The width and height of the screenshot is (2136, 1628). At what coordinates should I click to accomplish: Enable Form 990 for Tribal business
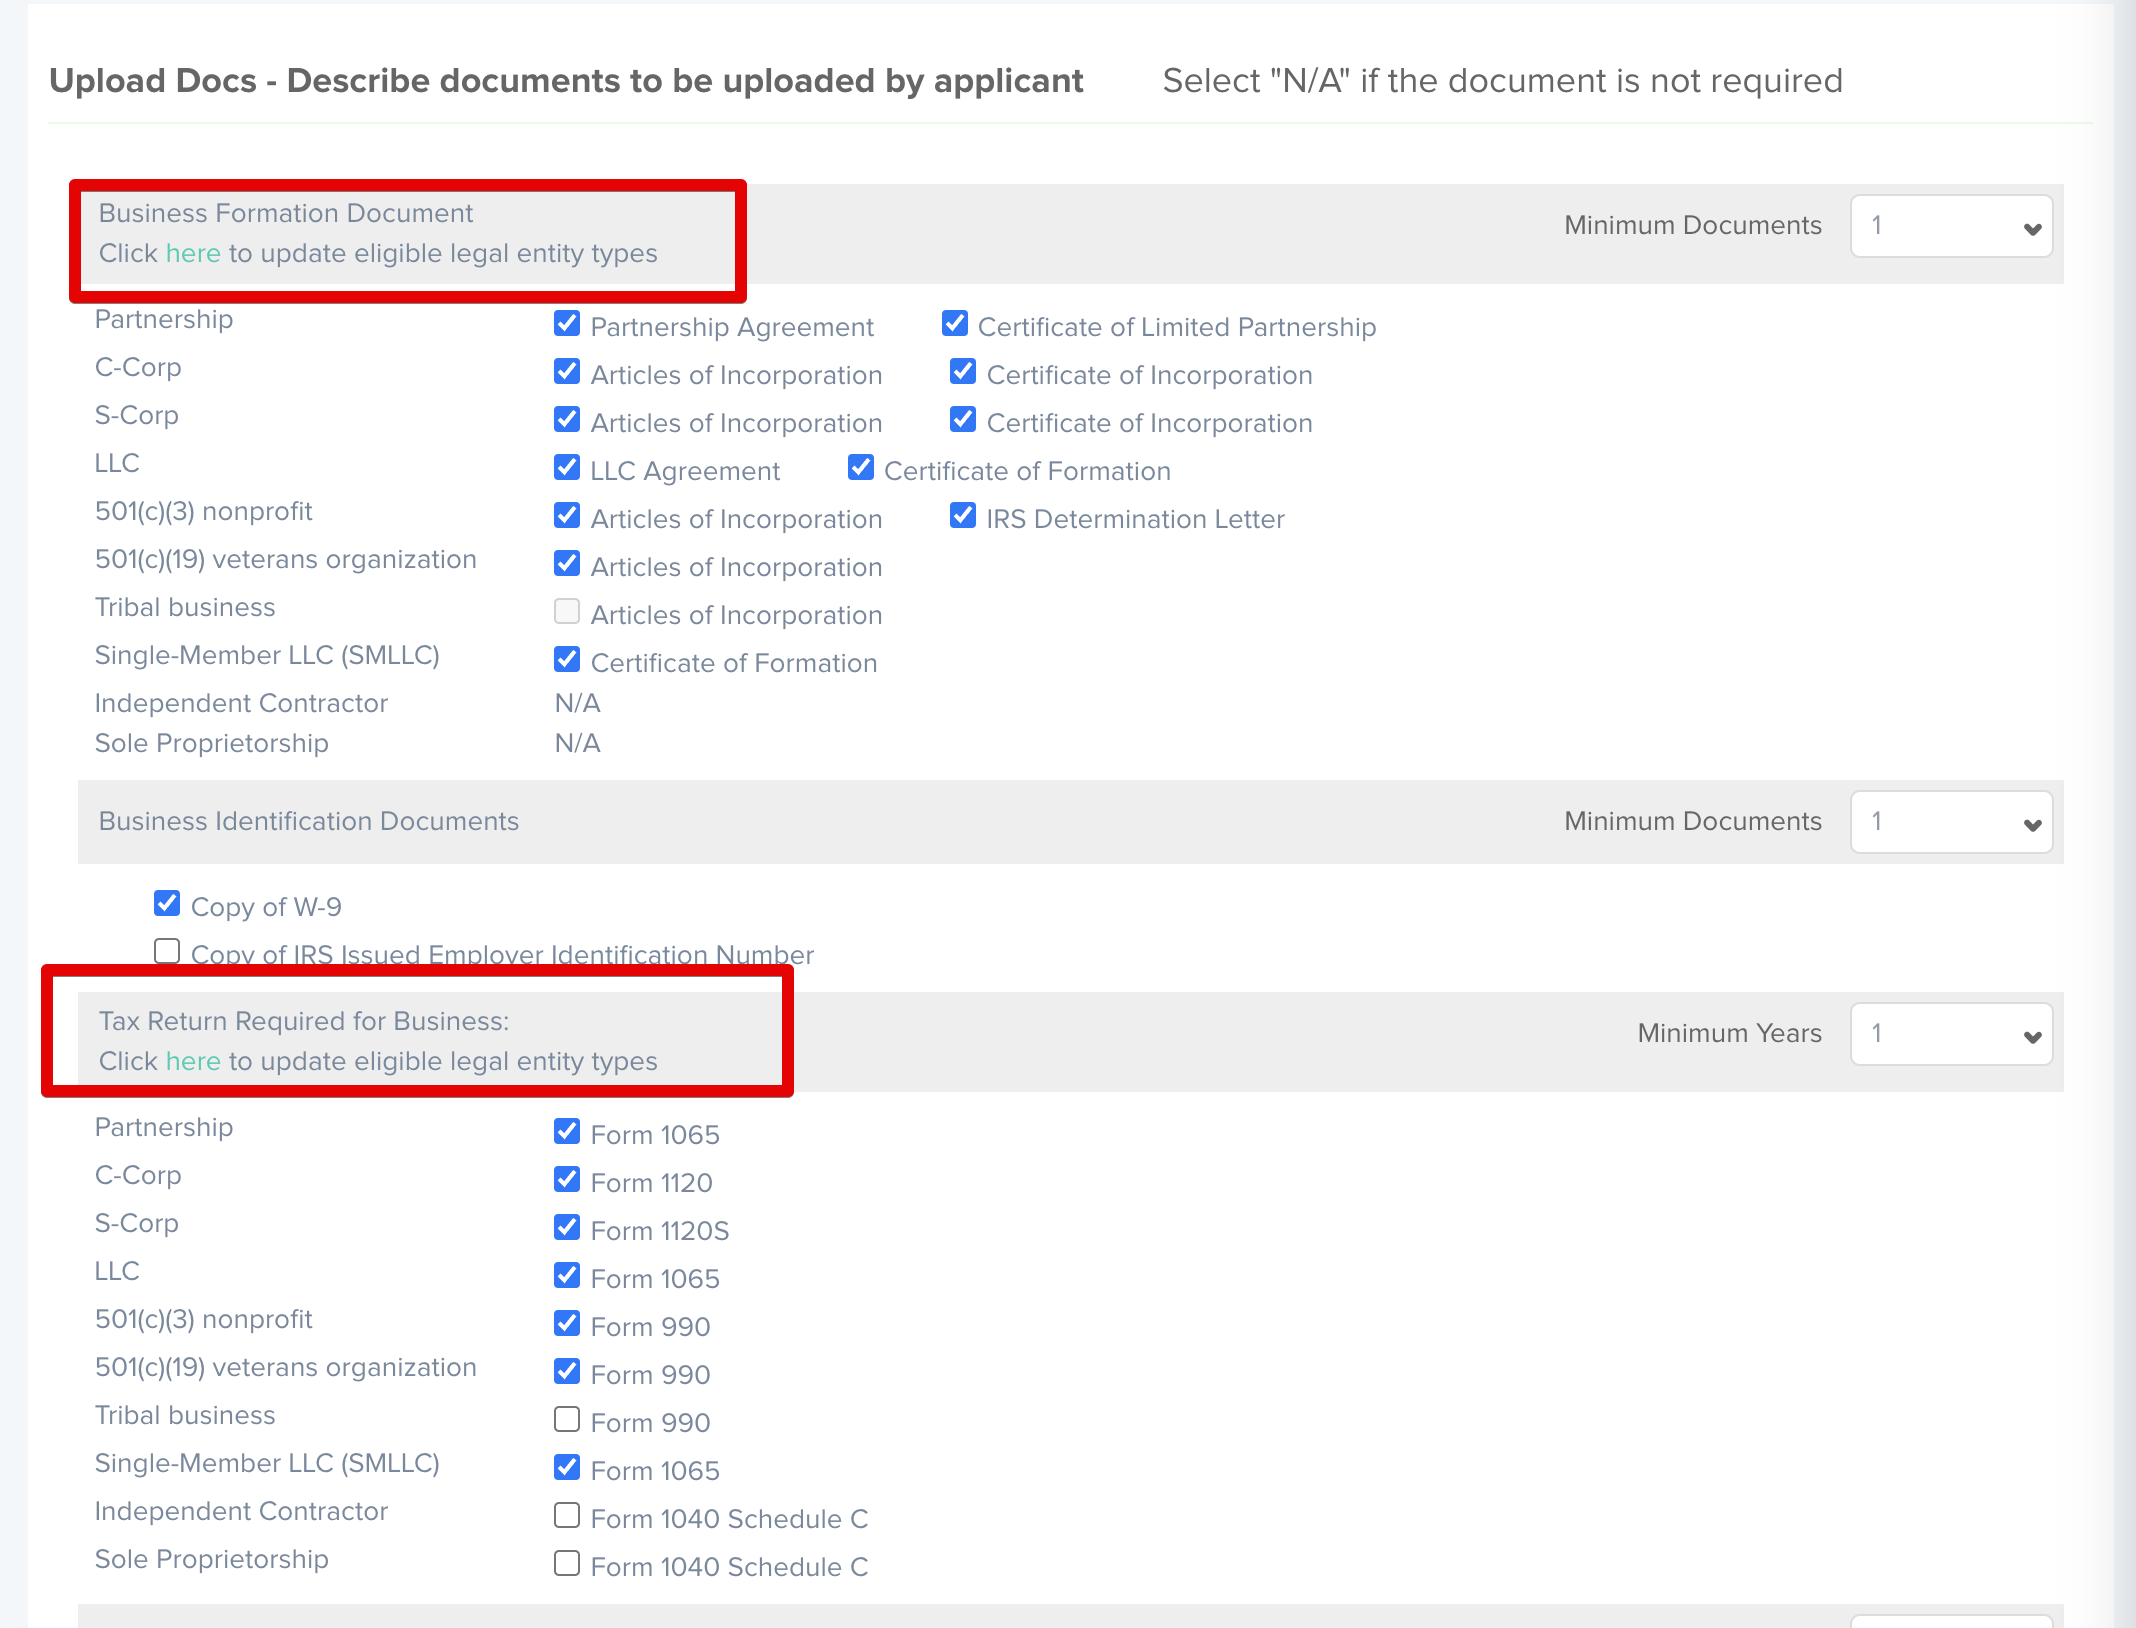(567, 1419)
